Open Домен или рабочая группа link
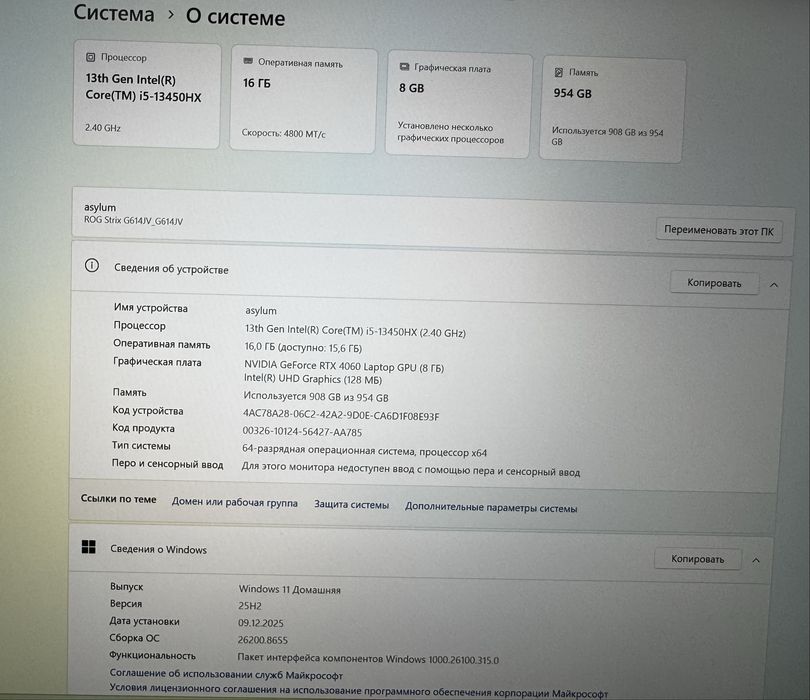The image size is (810, 700). (235, 502)
